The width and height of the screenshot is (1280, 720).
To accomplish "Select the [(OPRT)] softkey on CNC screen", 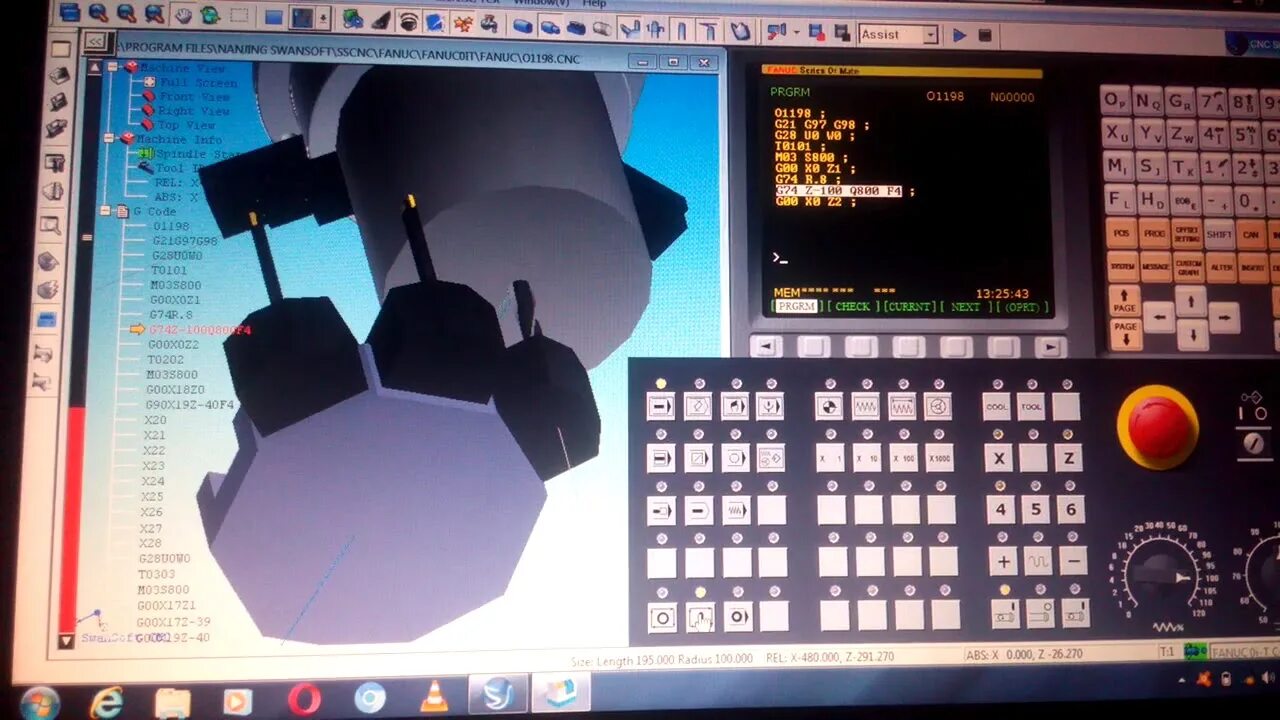I will [1022, 307].
